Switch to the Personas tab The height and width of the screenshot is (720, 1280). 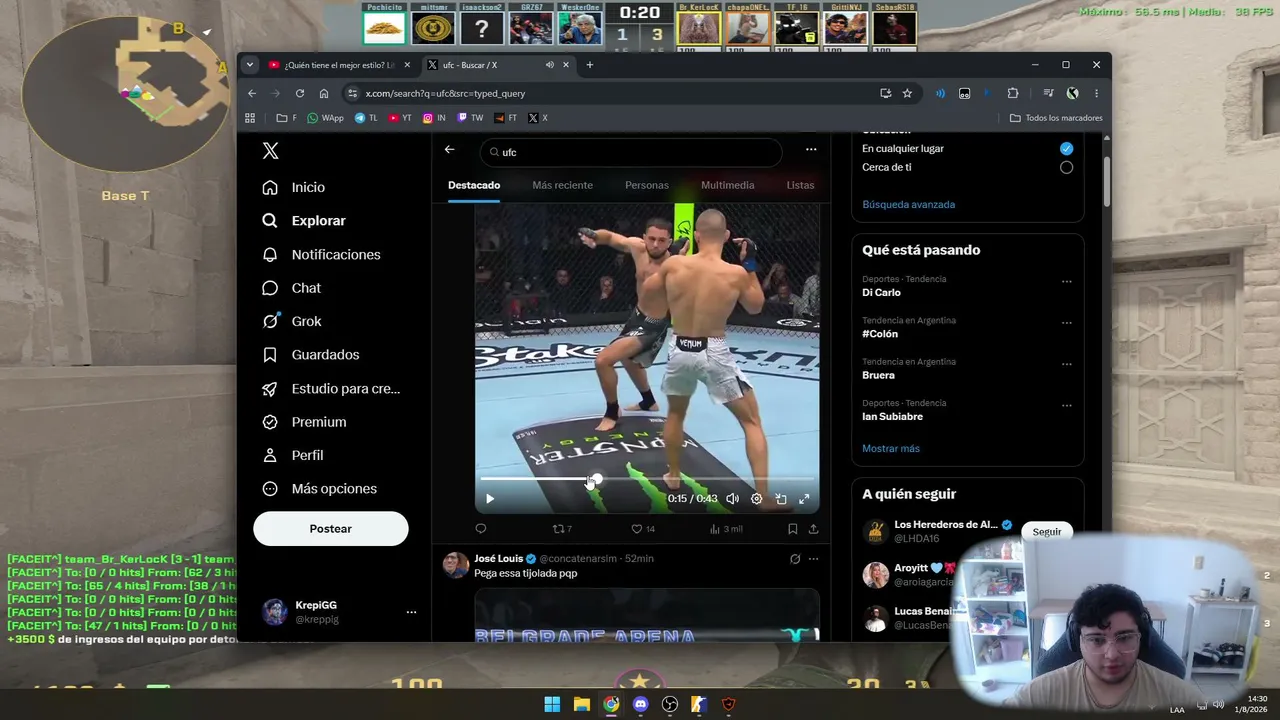[x=647, y=185]
